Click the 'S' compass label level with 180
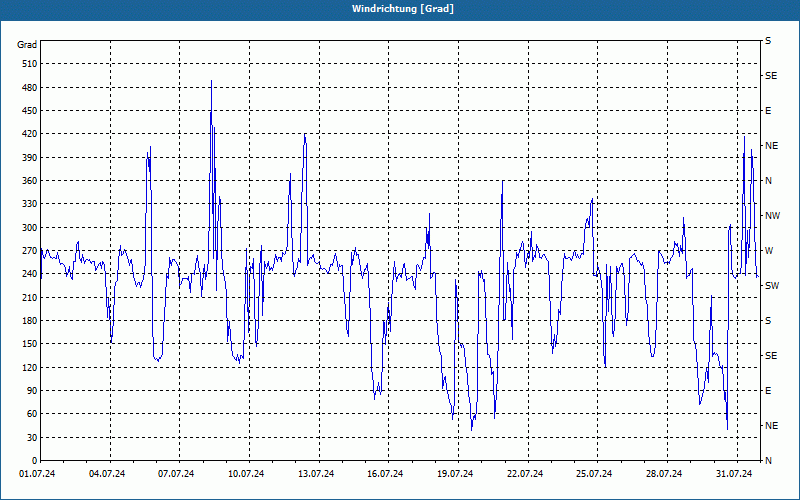The height and width of the screenshot is (500, 800). coord(768,321)
